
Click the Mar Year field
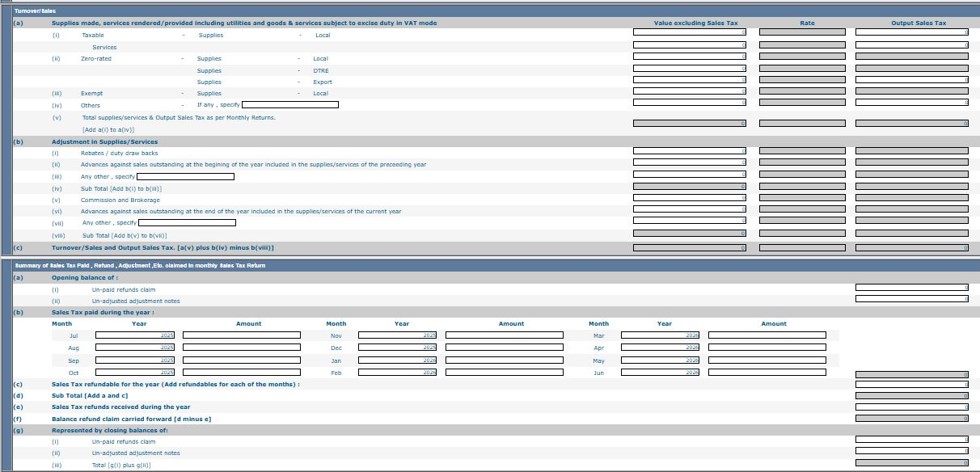(x=660, y=335)
